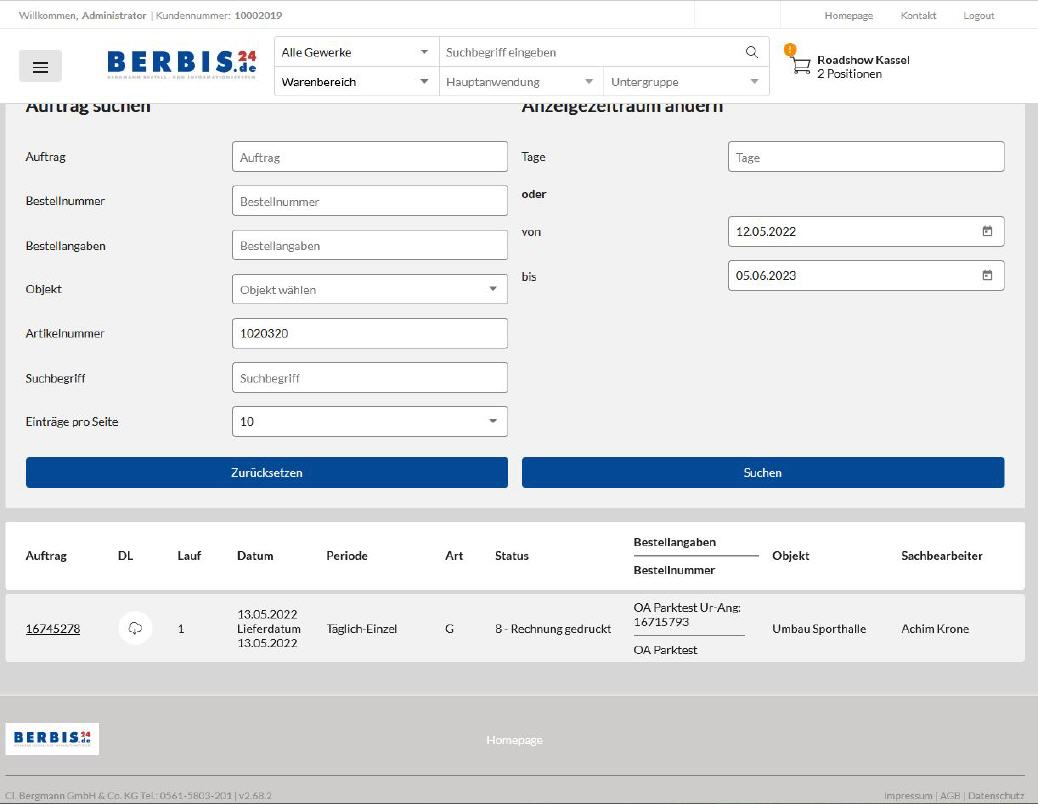This screenshot has height=804, width=1038.
Task: Open order 16745278 link
Action: point(53,629)
